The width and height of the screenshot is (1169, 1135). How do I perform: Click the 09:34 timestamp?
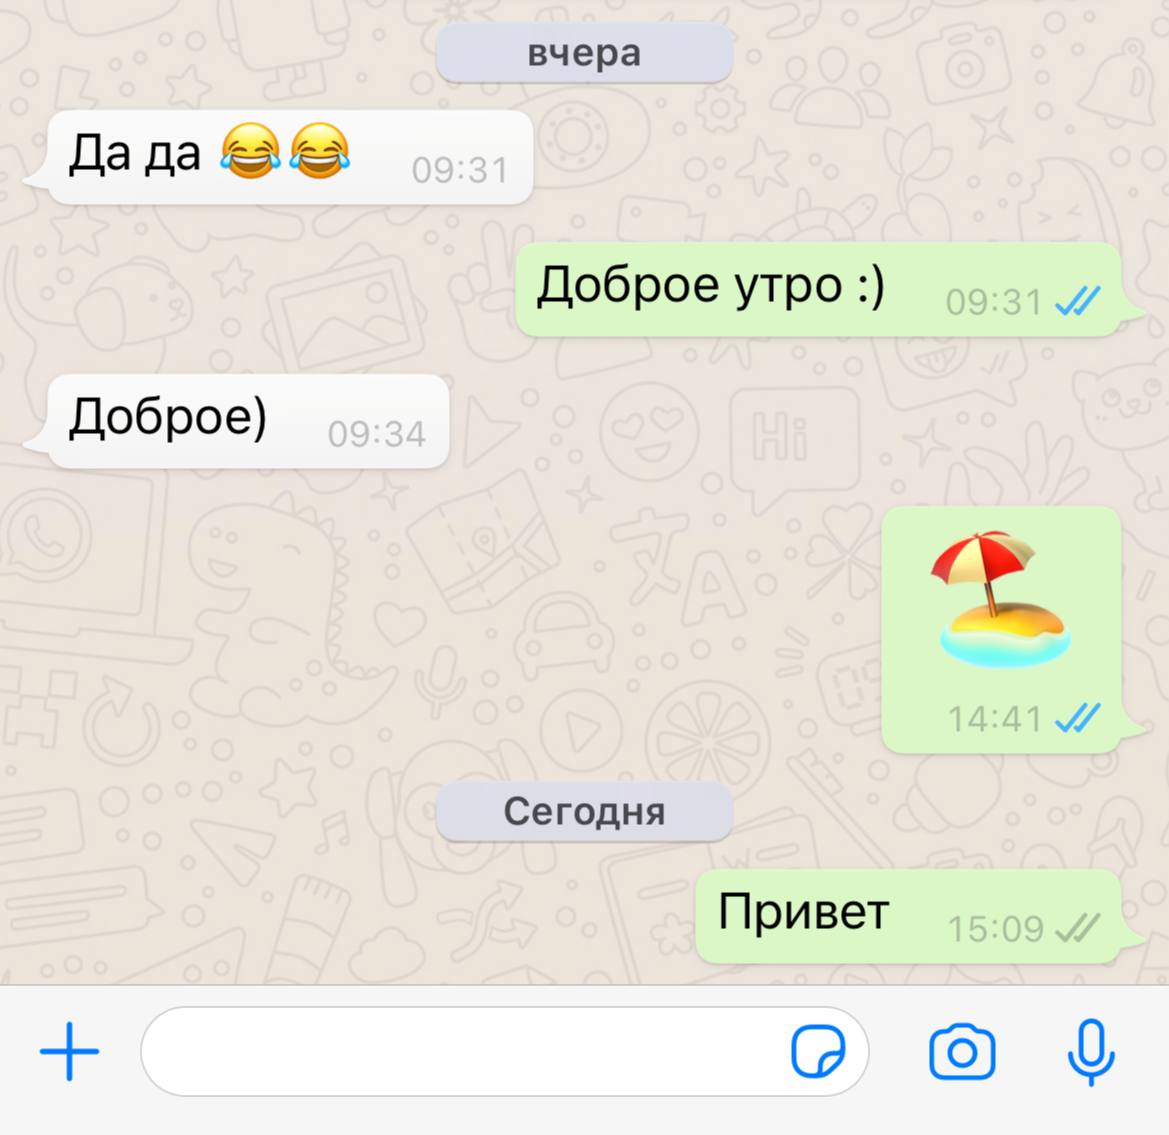[x=376, y=433]
